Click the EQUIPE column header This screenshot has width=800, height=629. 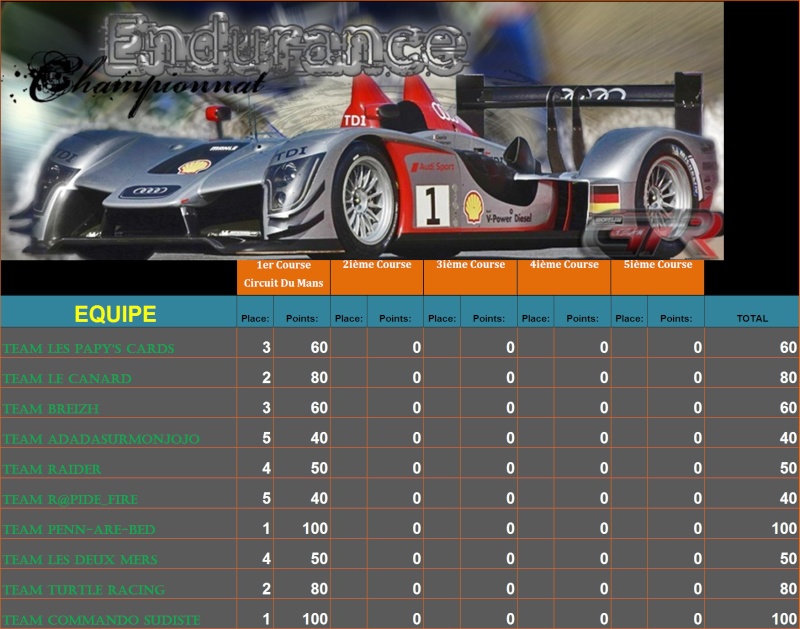(118, 312)
